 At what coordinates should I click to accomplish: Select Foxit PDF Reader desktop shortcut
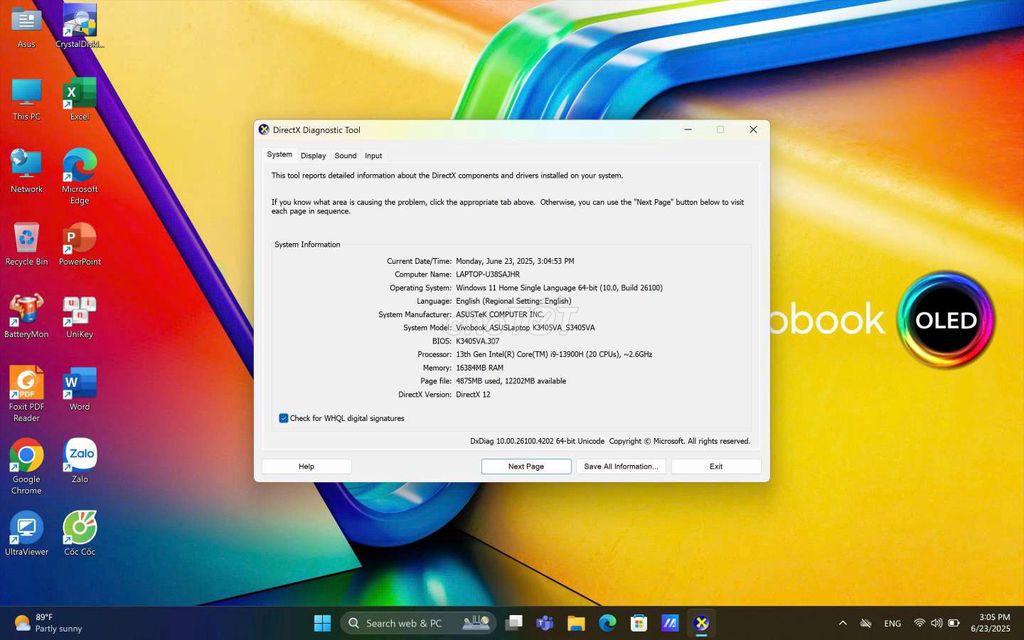[x=26, y=394]
